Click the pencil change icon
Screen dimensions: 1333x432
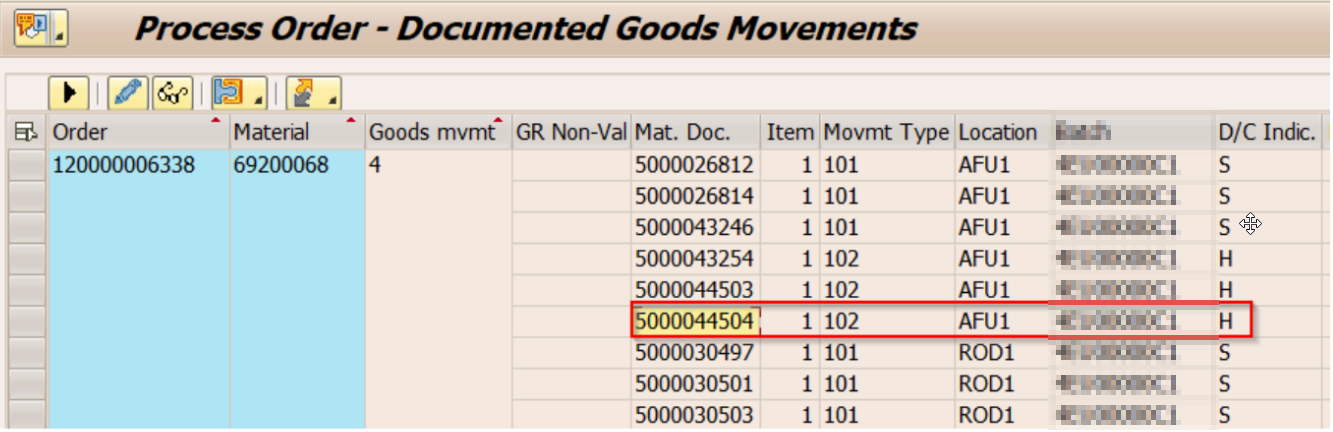click(127, 93)
